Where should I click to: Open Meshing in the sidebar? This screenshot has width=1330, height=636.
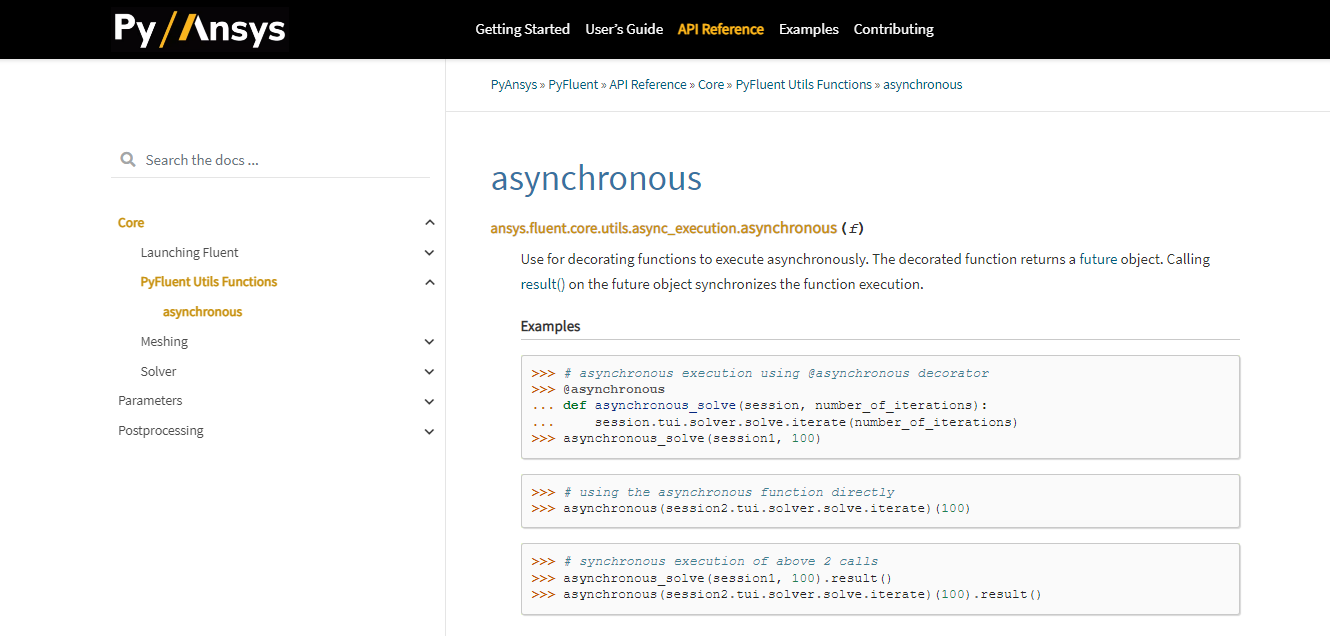pyautogui.click(x=164, y=342)
